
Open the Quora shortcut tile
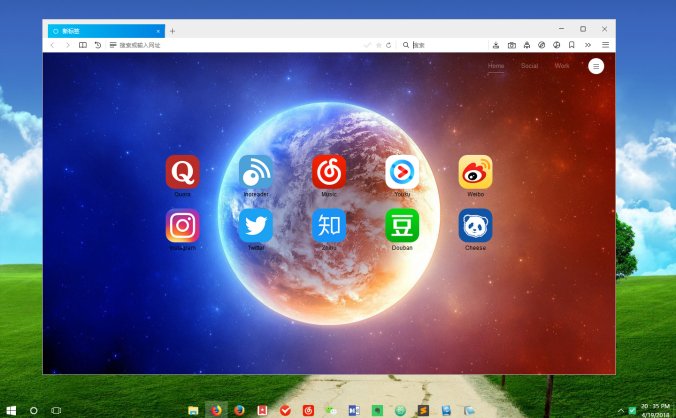(x=182, y=172)
